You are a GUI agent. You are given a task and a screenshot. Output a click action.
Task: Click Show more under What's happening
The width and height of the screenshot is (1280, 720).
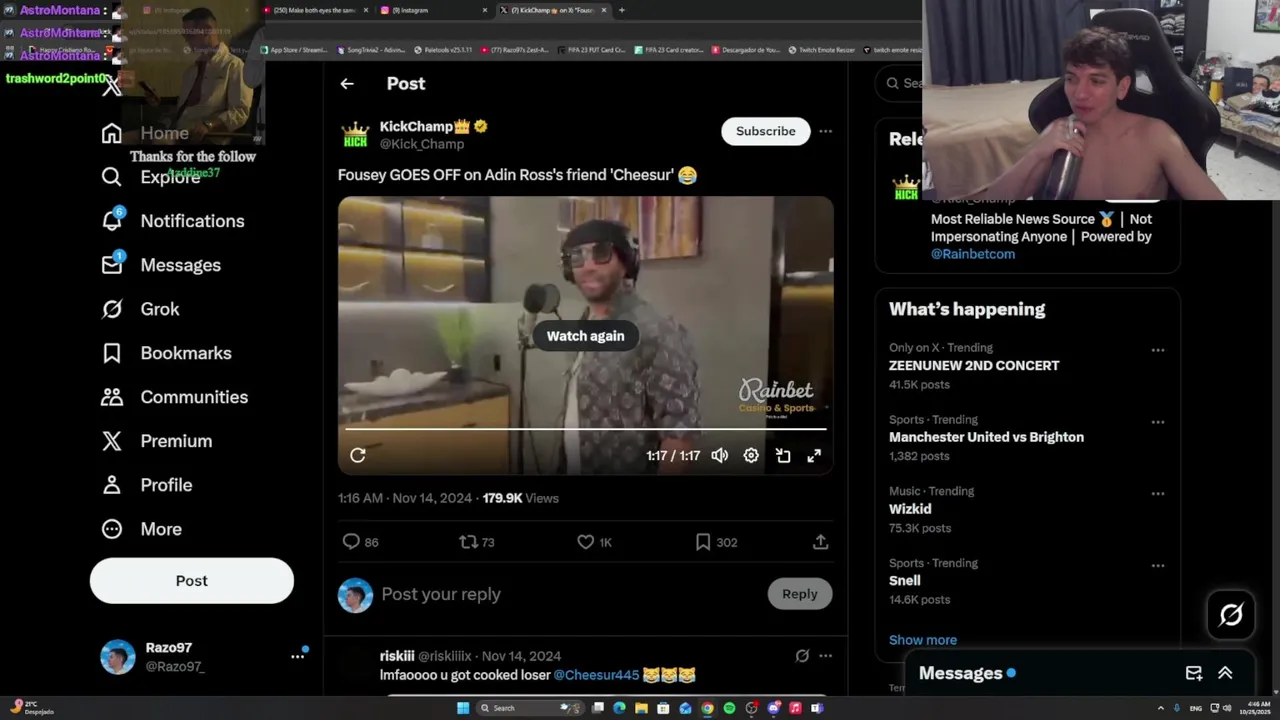pyautogui.click(x=923, y=640)
